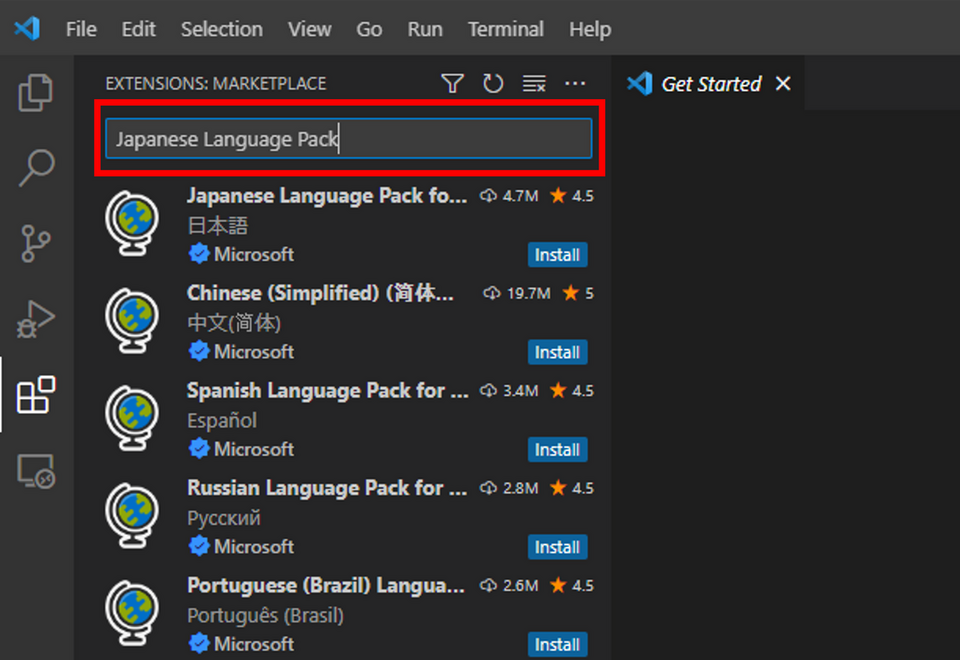Open Run and Debug view
This screenshot has width=960, height=660.
[x=36, y=318]
